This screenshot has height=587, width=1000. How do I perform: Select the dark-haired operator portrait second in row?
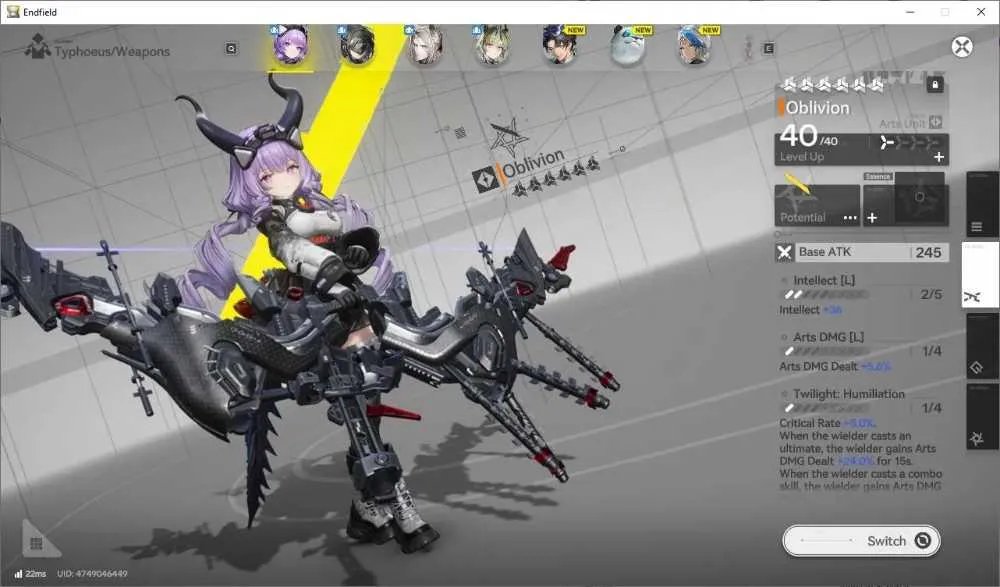tap(357, 45)
